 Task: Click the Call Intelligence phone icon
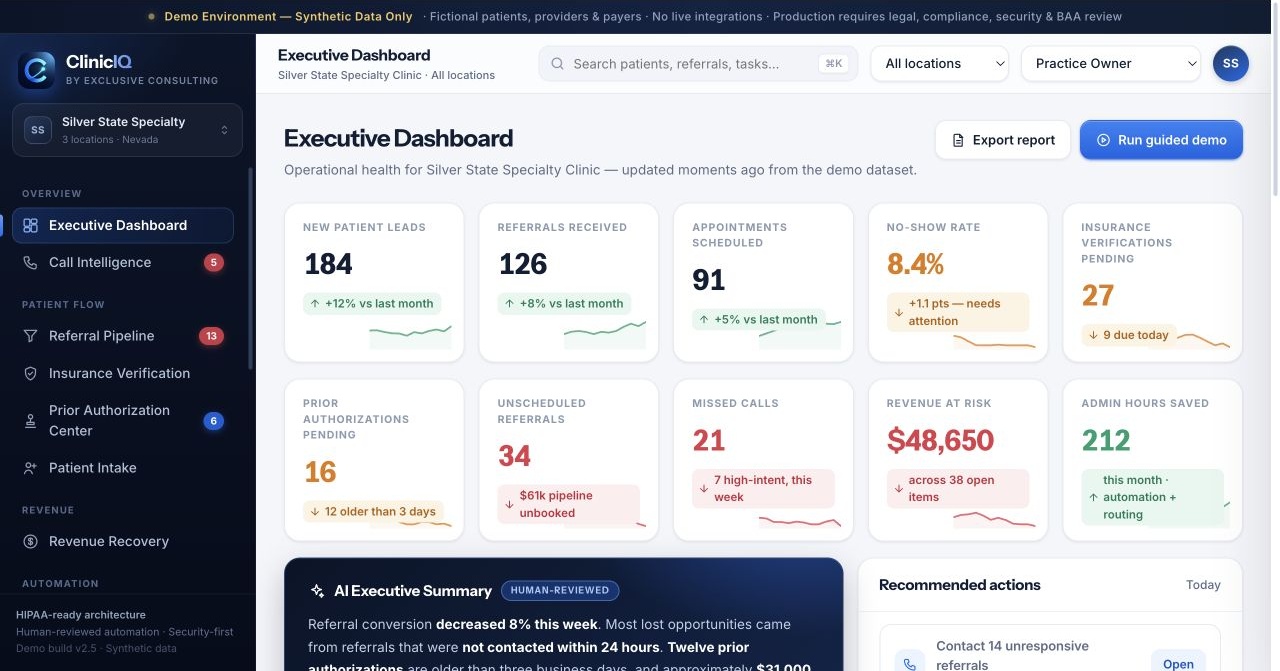click(x=30, y=262)
